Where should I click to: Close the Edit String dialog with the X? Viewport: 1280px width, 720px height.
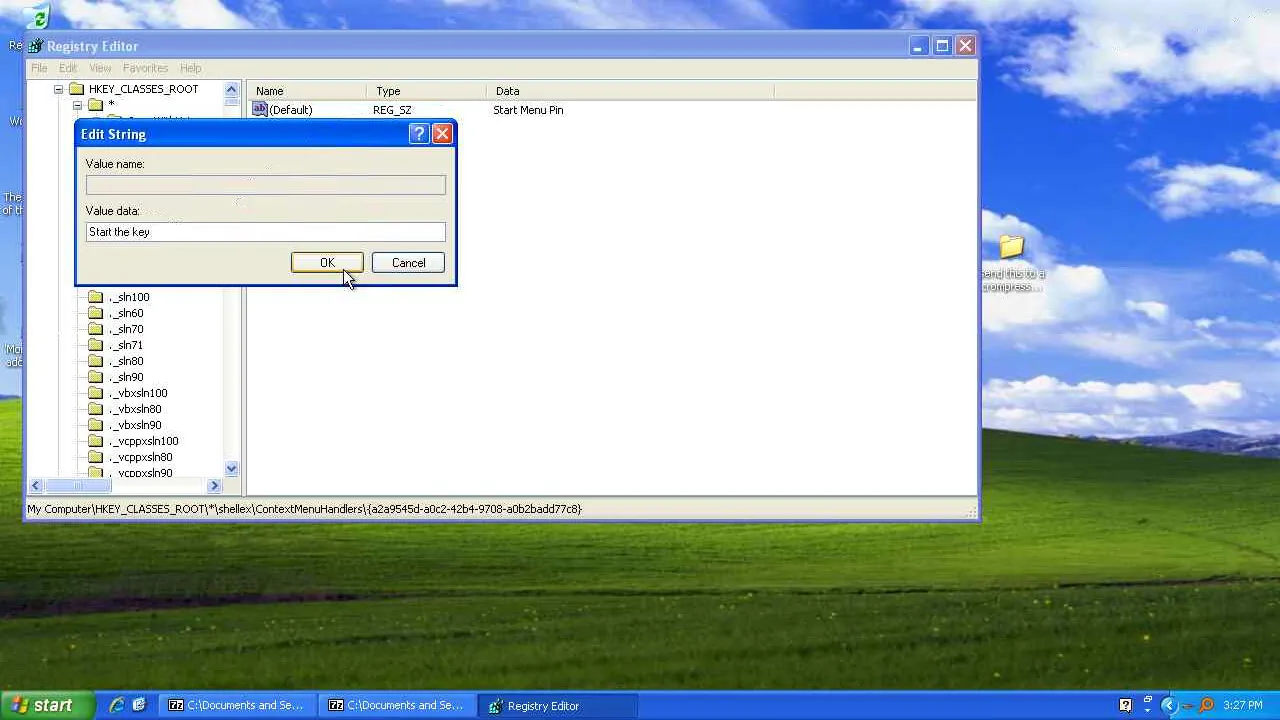point(442,134)
